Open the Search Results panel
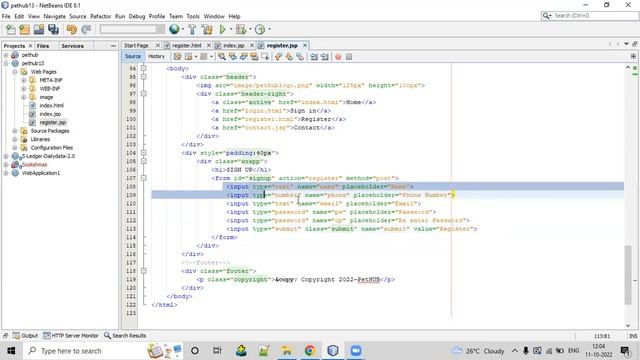The width and height of the screenshot is (640, 360). [x=125, y=336]
